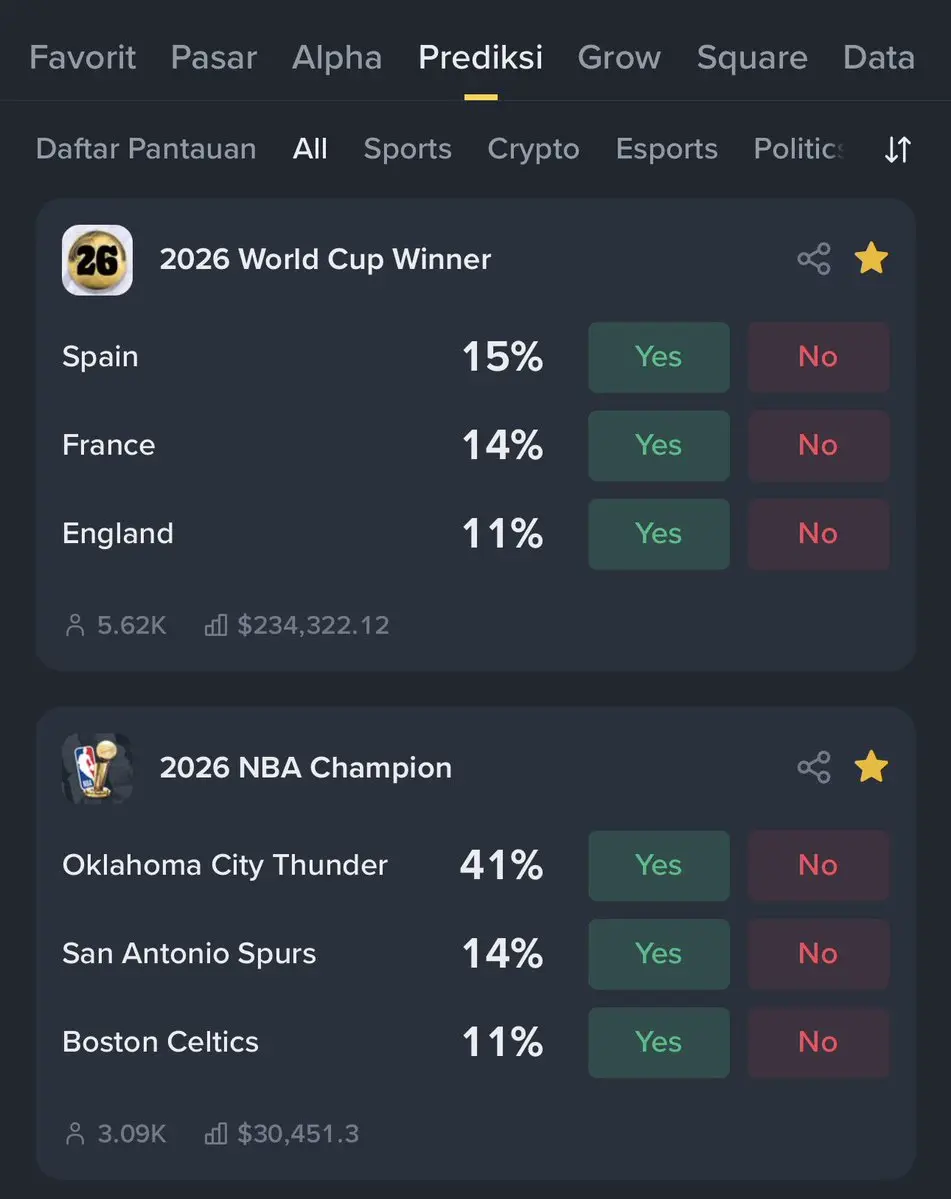This screenshot has width=951, height=1199.
Task: Choose No for France
Action: pos(818,445)
